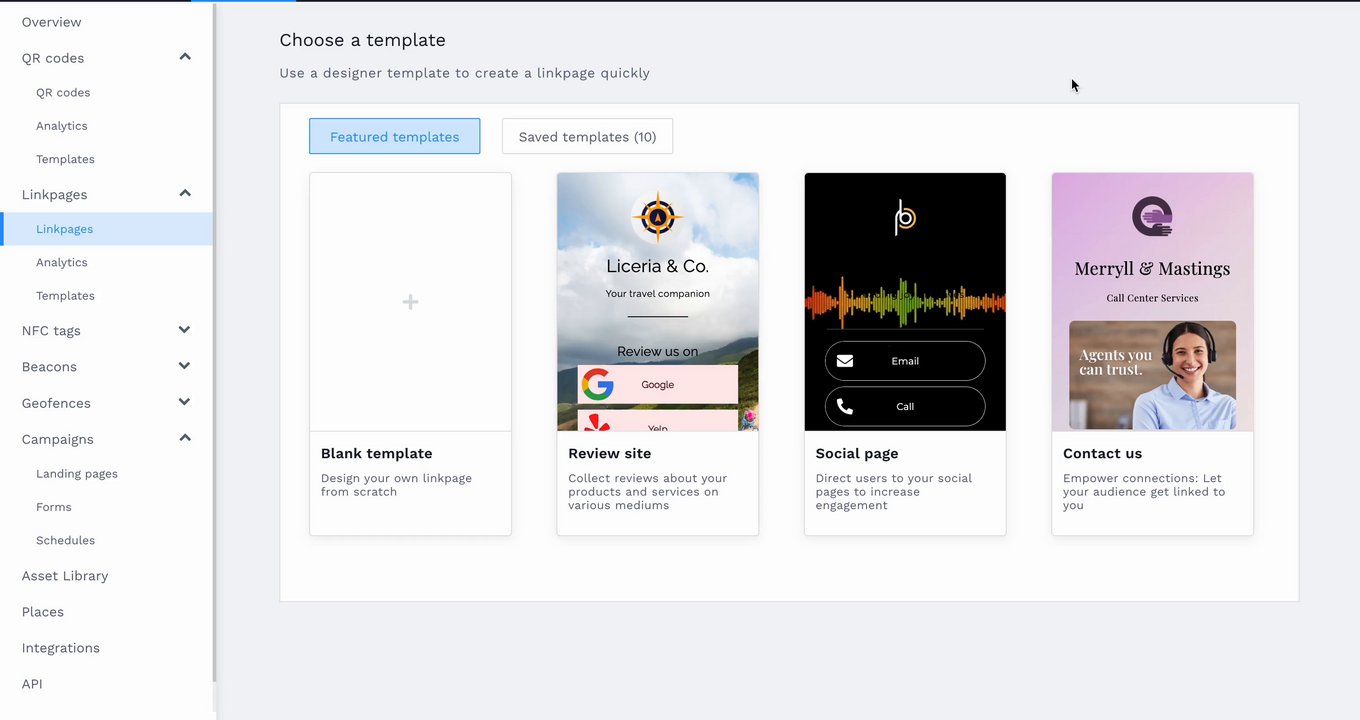Screen dimensions: 1360x720
Task: Open Forms under Campaigns
Action: [x=54, y=507]
